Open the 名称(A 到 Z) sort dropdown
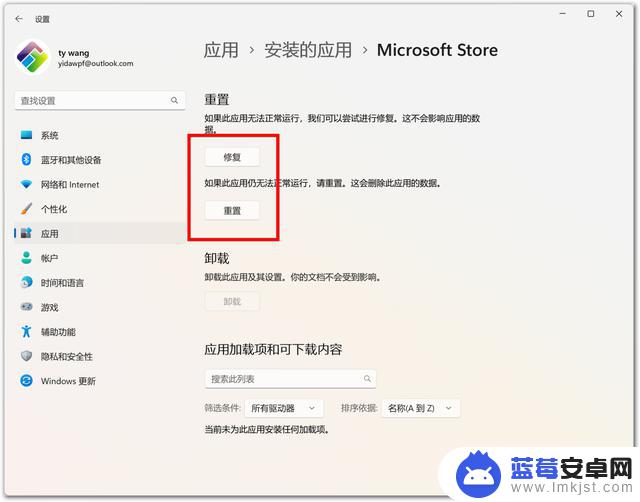Viewport: 640px width, 502px height. [x=420, y=408]
